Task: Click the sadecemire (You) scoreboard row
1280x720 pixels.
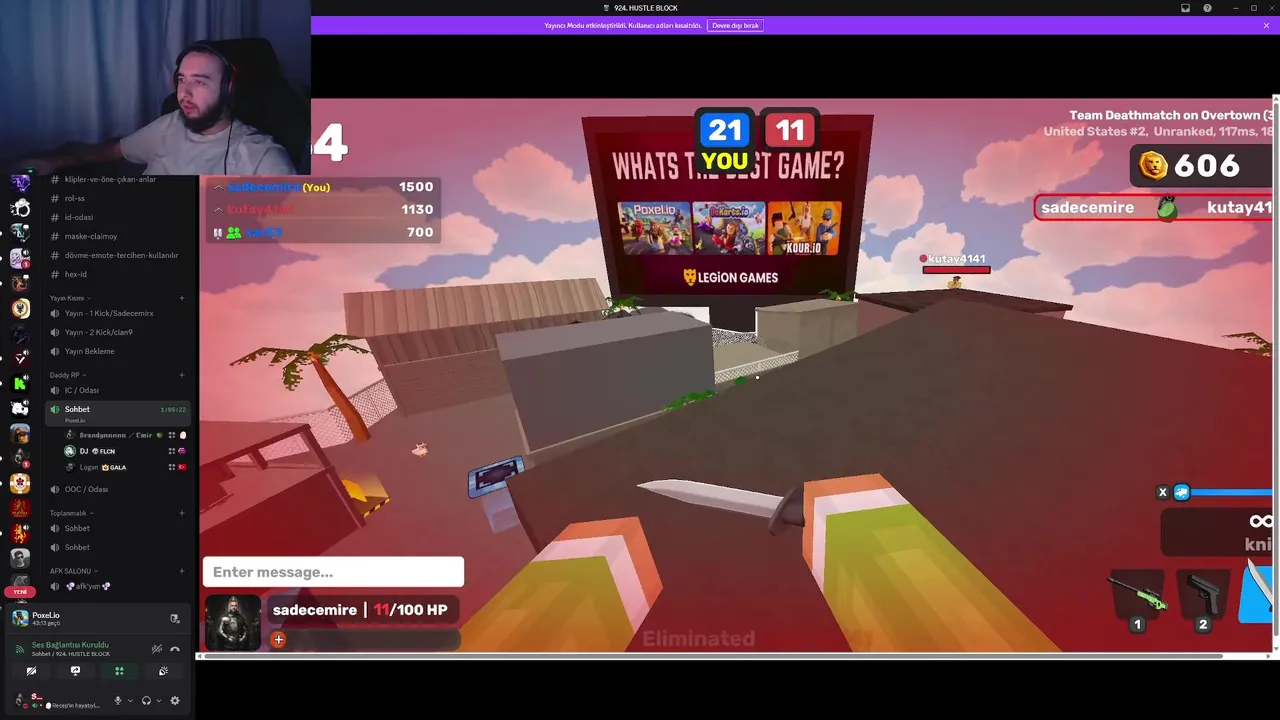Action: pyautogui.click(x=322, y=187)
